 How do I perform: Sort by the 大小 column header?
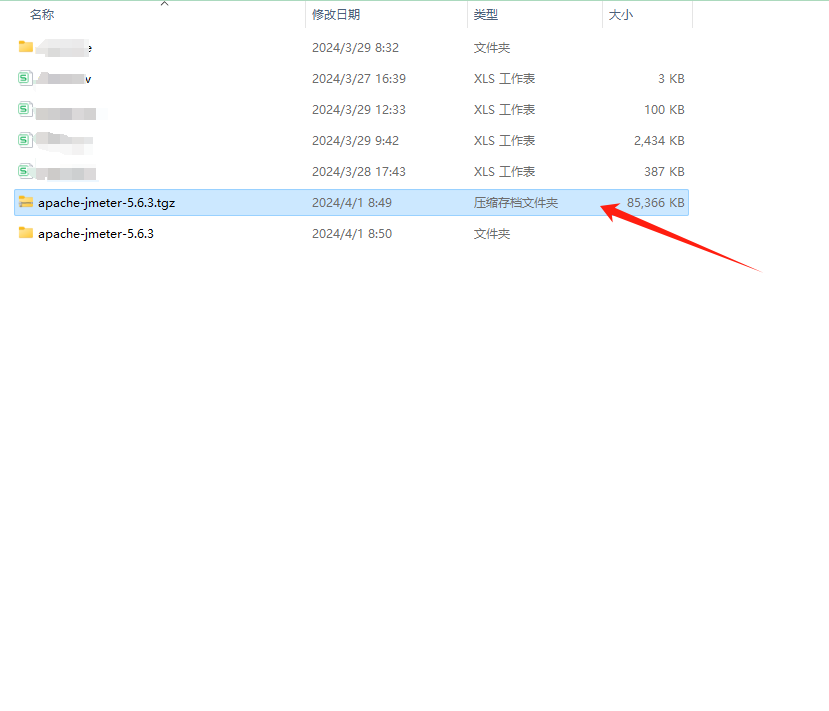621,15
